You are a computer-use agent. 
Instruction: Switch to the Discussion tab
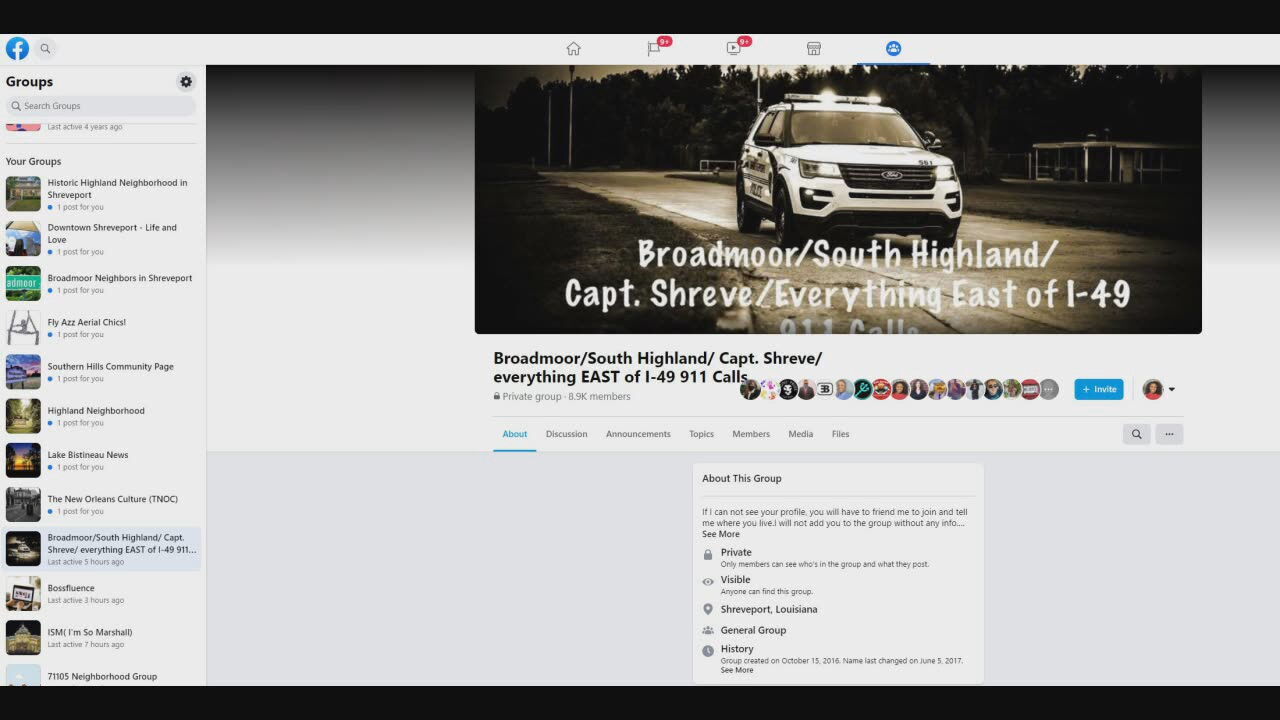click(567, 434)
